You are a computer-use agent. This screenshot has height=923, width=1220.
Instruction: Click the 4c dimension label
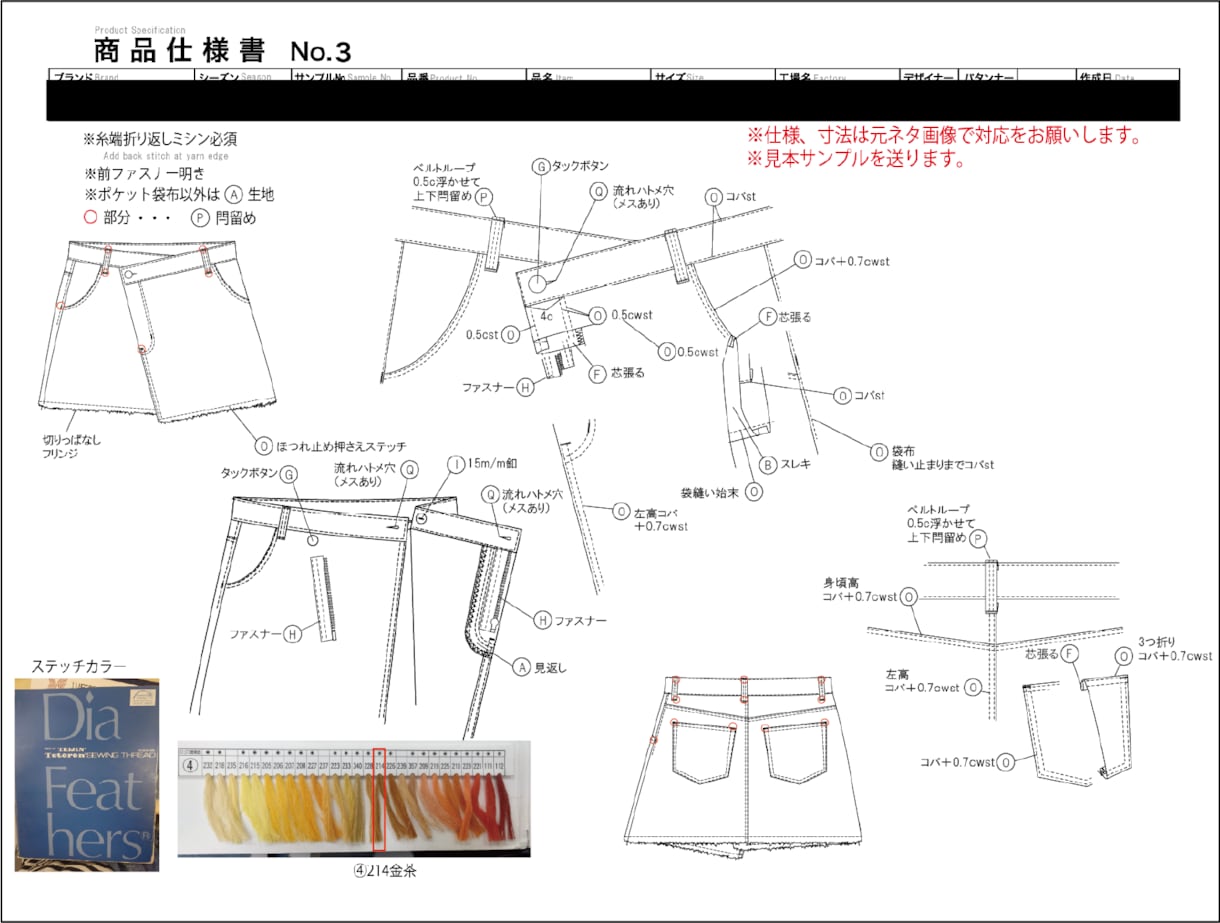coord(547,315)
